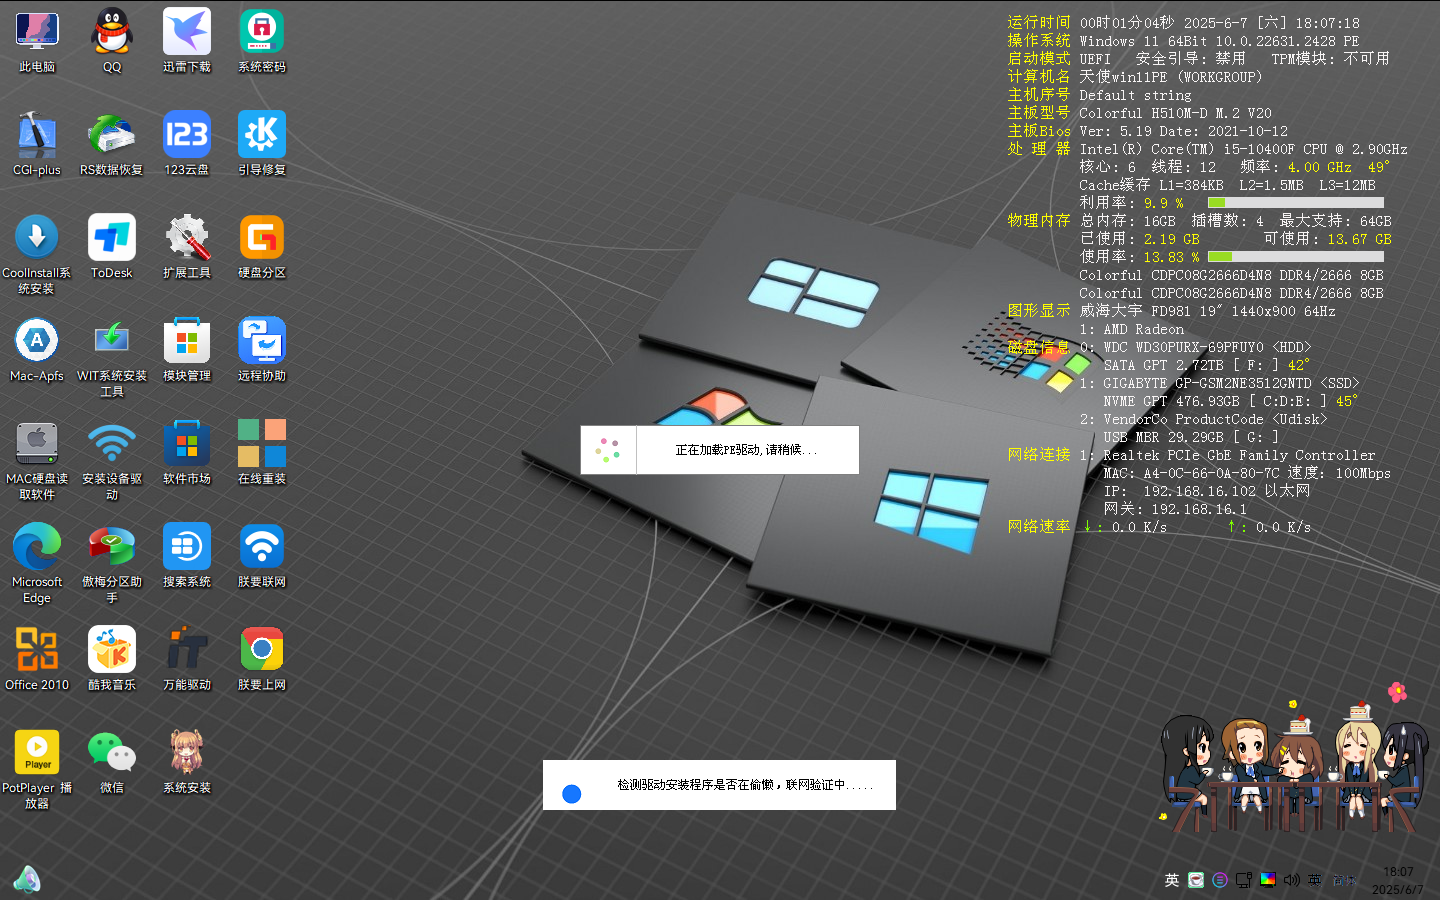Screen dimensions: 1440x900
Task: Click the volume icon in system tray
Action: click(1291, 880)
